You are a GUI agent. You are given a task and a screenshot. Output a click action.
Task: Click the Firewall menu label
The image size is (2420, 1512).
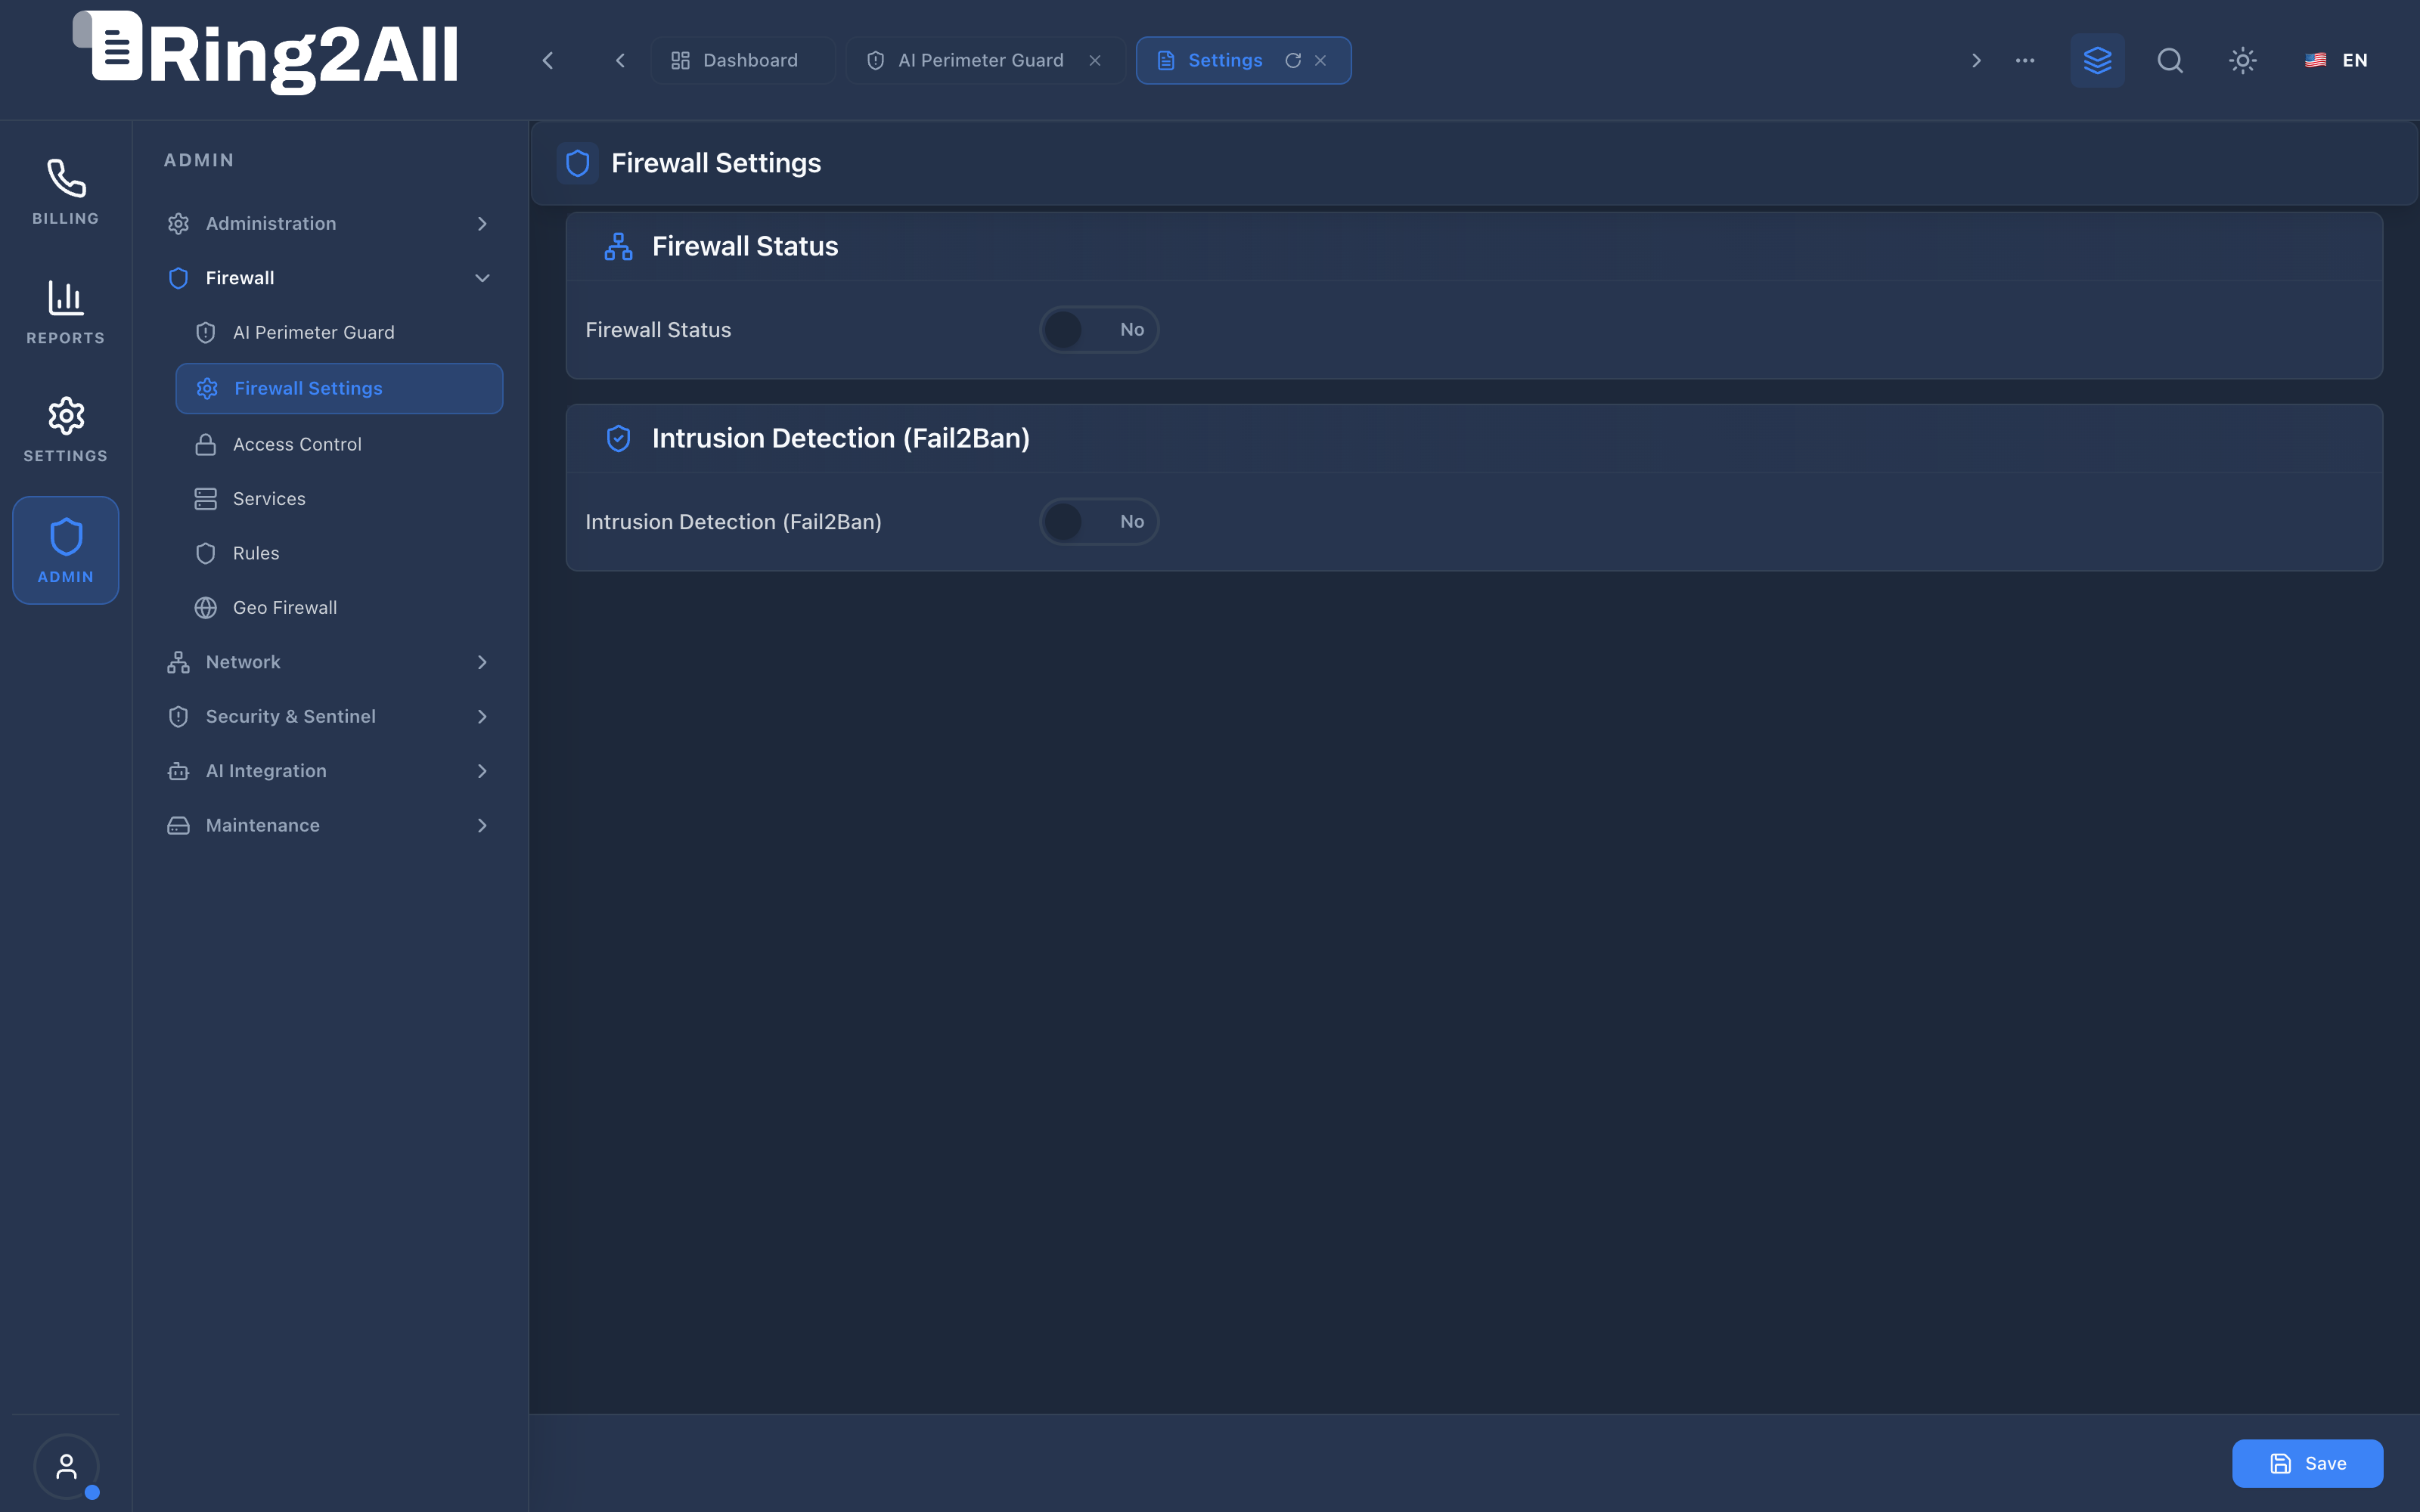[x=240, y=278]
